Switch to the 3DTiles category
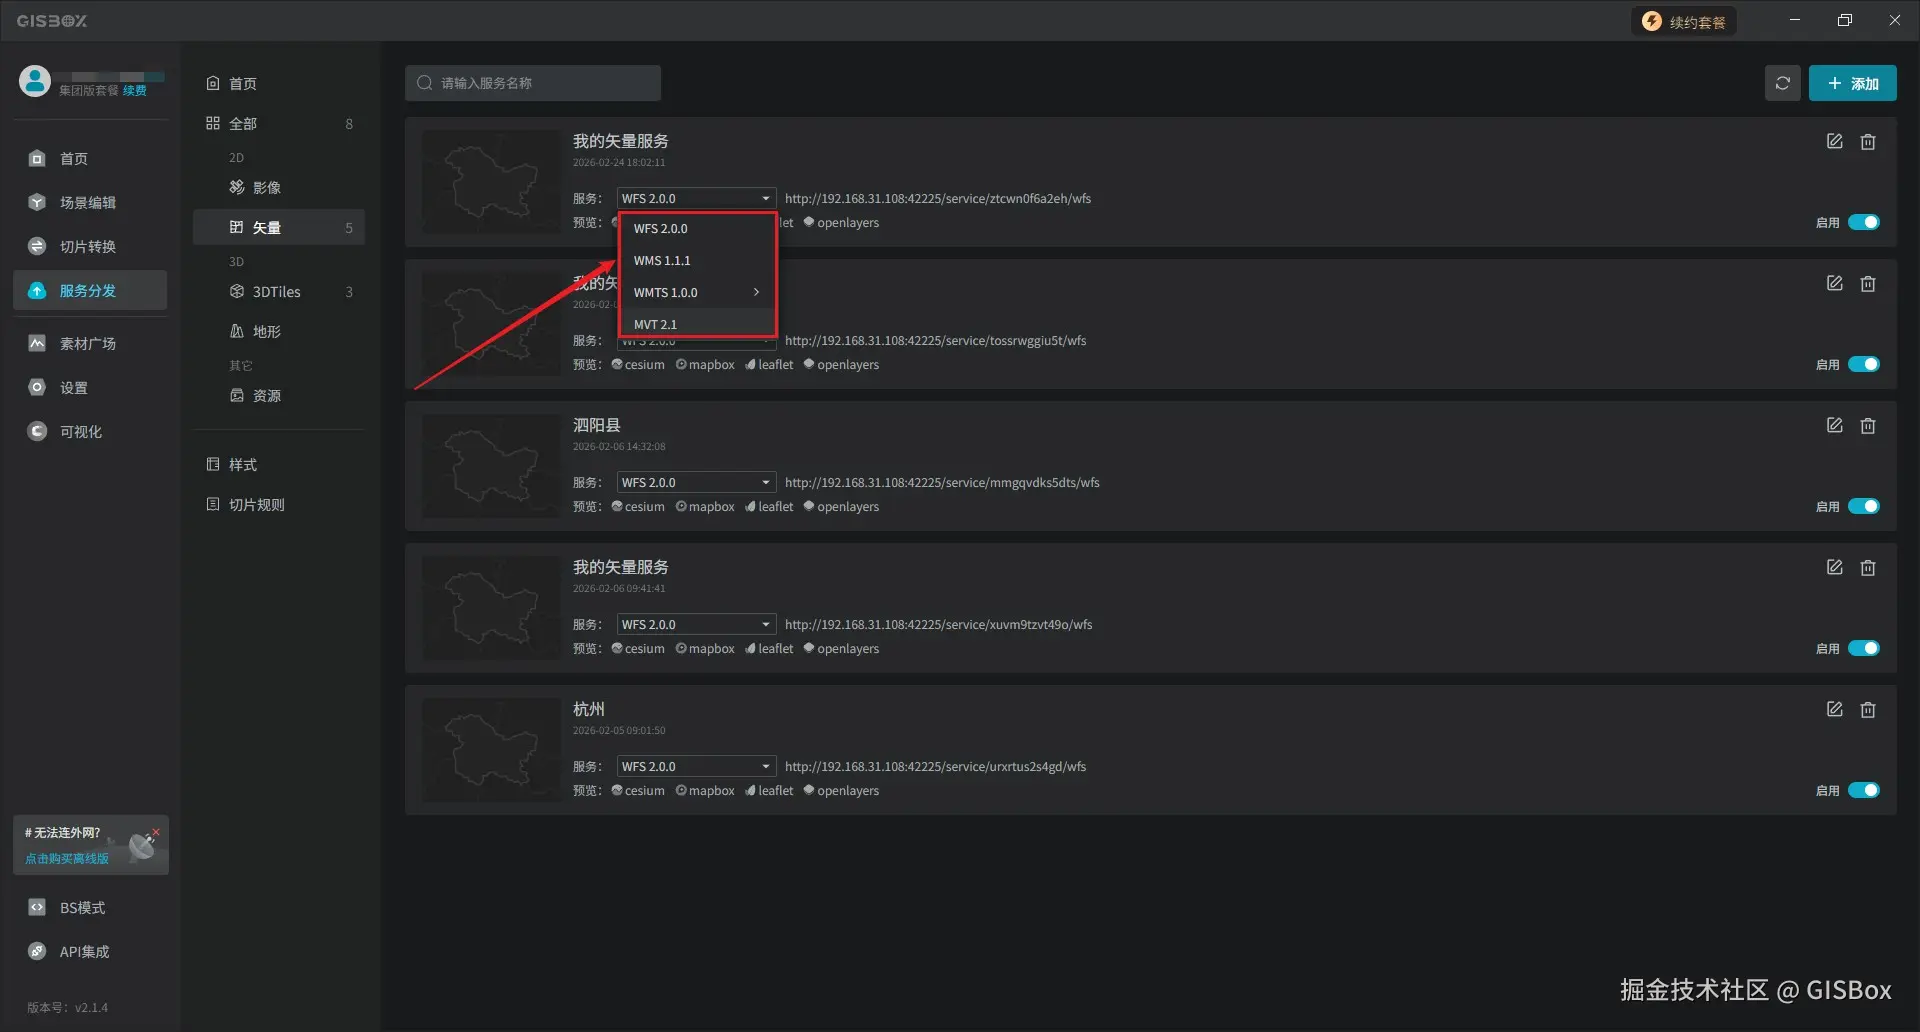The width and height of the screenshot is (1920, 1032). pos(276,291)
